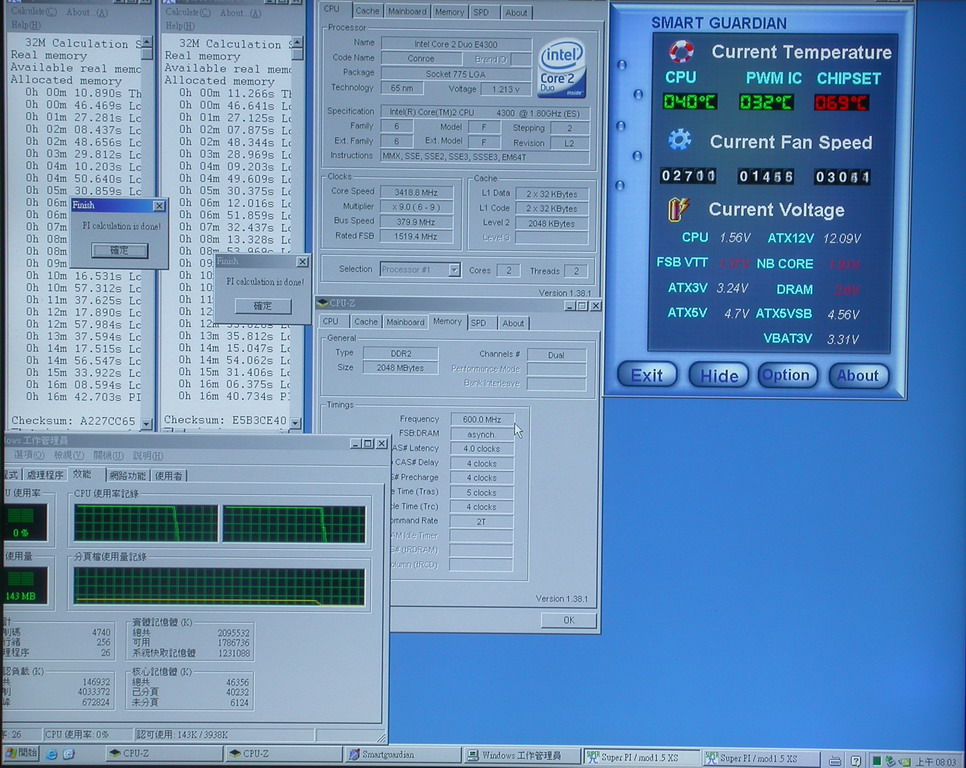
Task: Click the Name field showing Intel Core 2 Duo E4300
Action: click(456, 44)
